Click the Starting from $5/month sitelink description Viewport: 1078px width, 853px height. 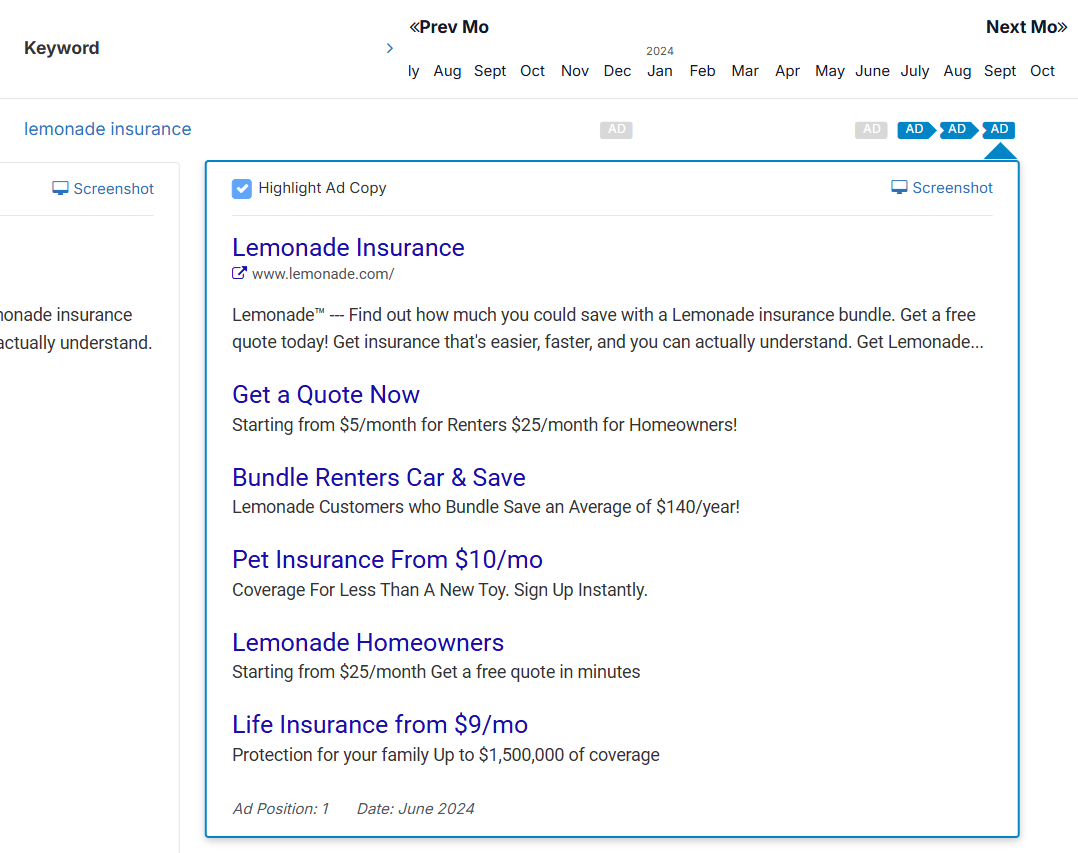tap(484, 425)
